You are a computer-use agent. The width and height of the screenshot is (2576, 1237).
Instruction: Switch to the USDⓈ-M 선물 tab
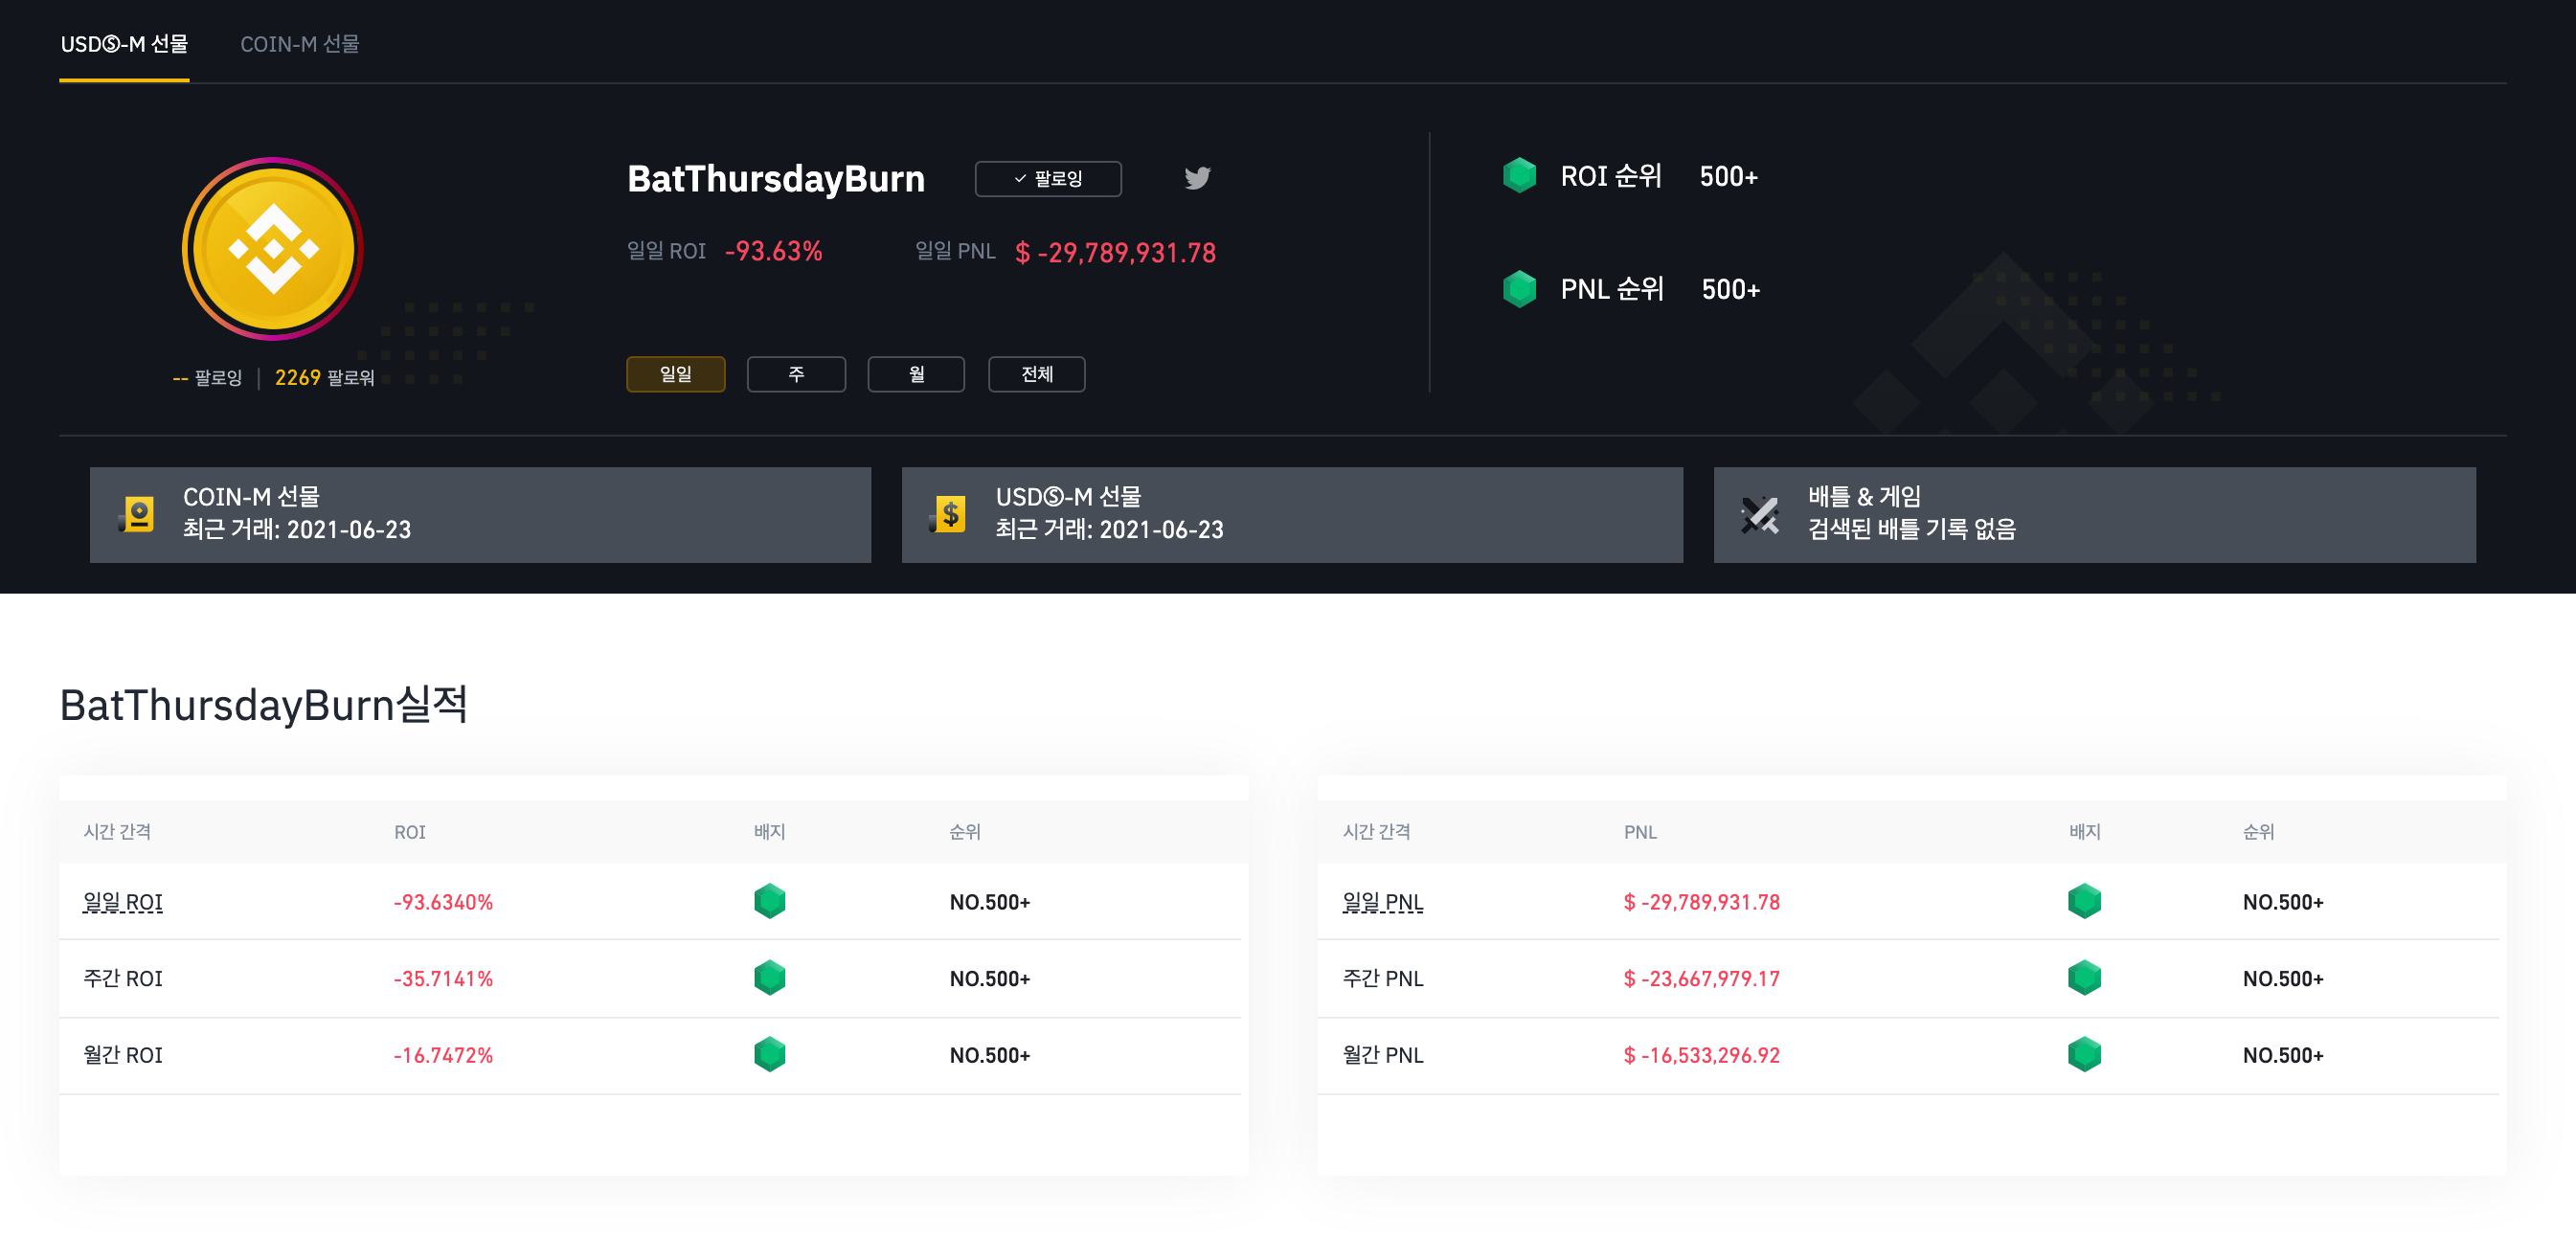(x=124, y=44)
